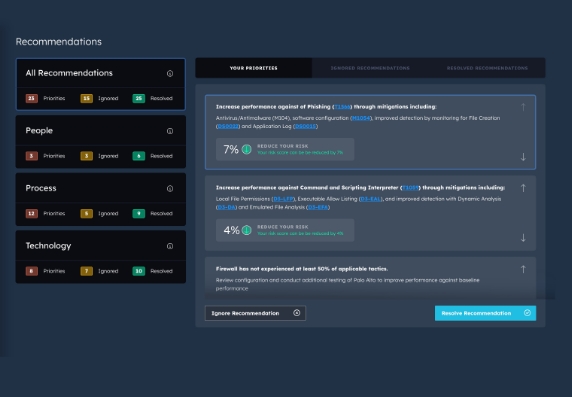Select the Technology category card
The height and width of the screenshot is (397, 572).
pyautogui.click(x=101, y=257)
